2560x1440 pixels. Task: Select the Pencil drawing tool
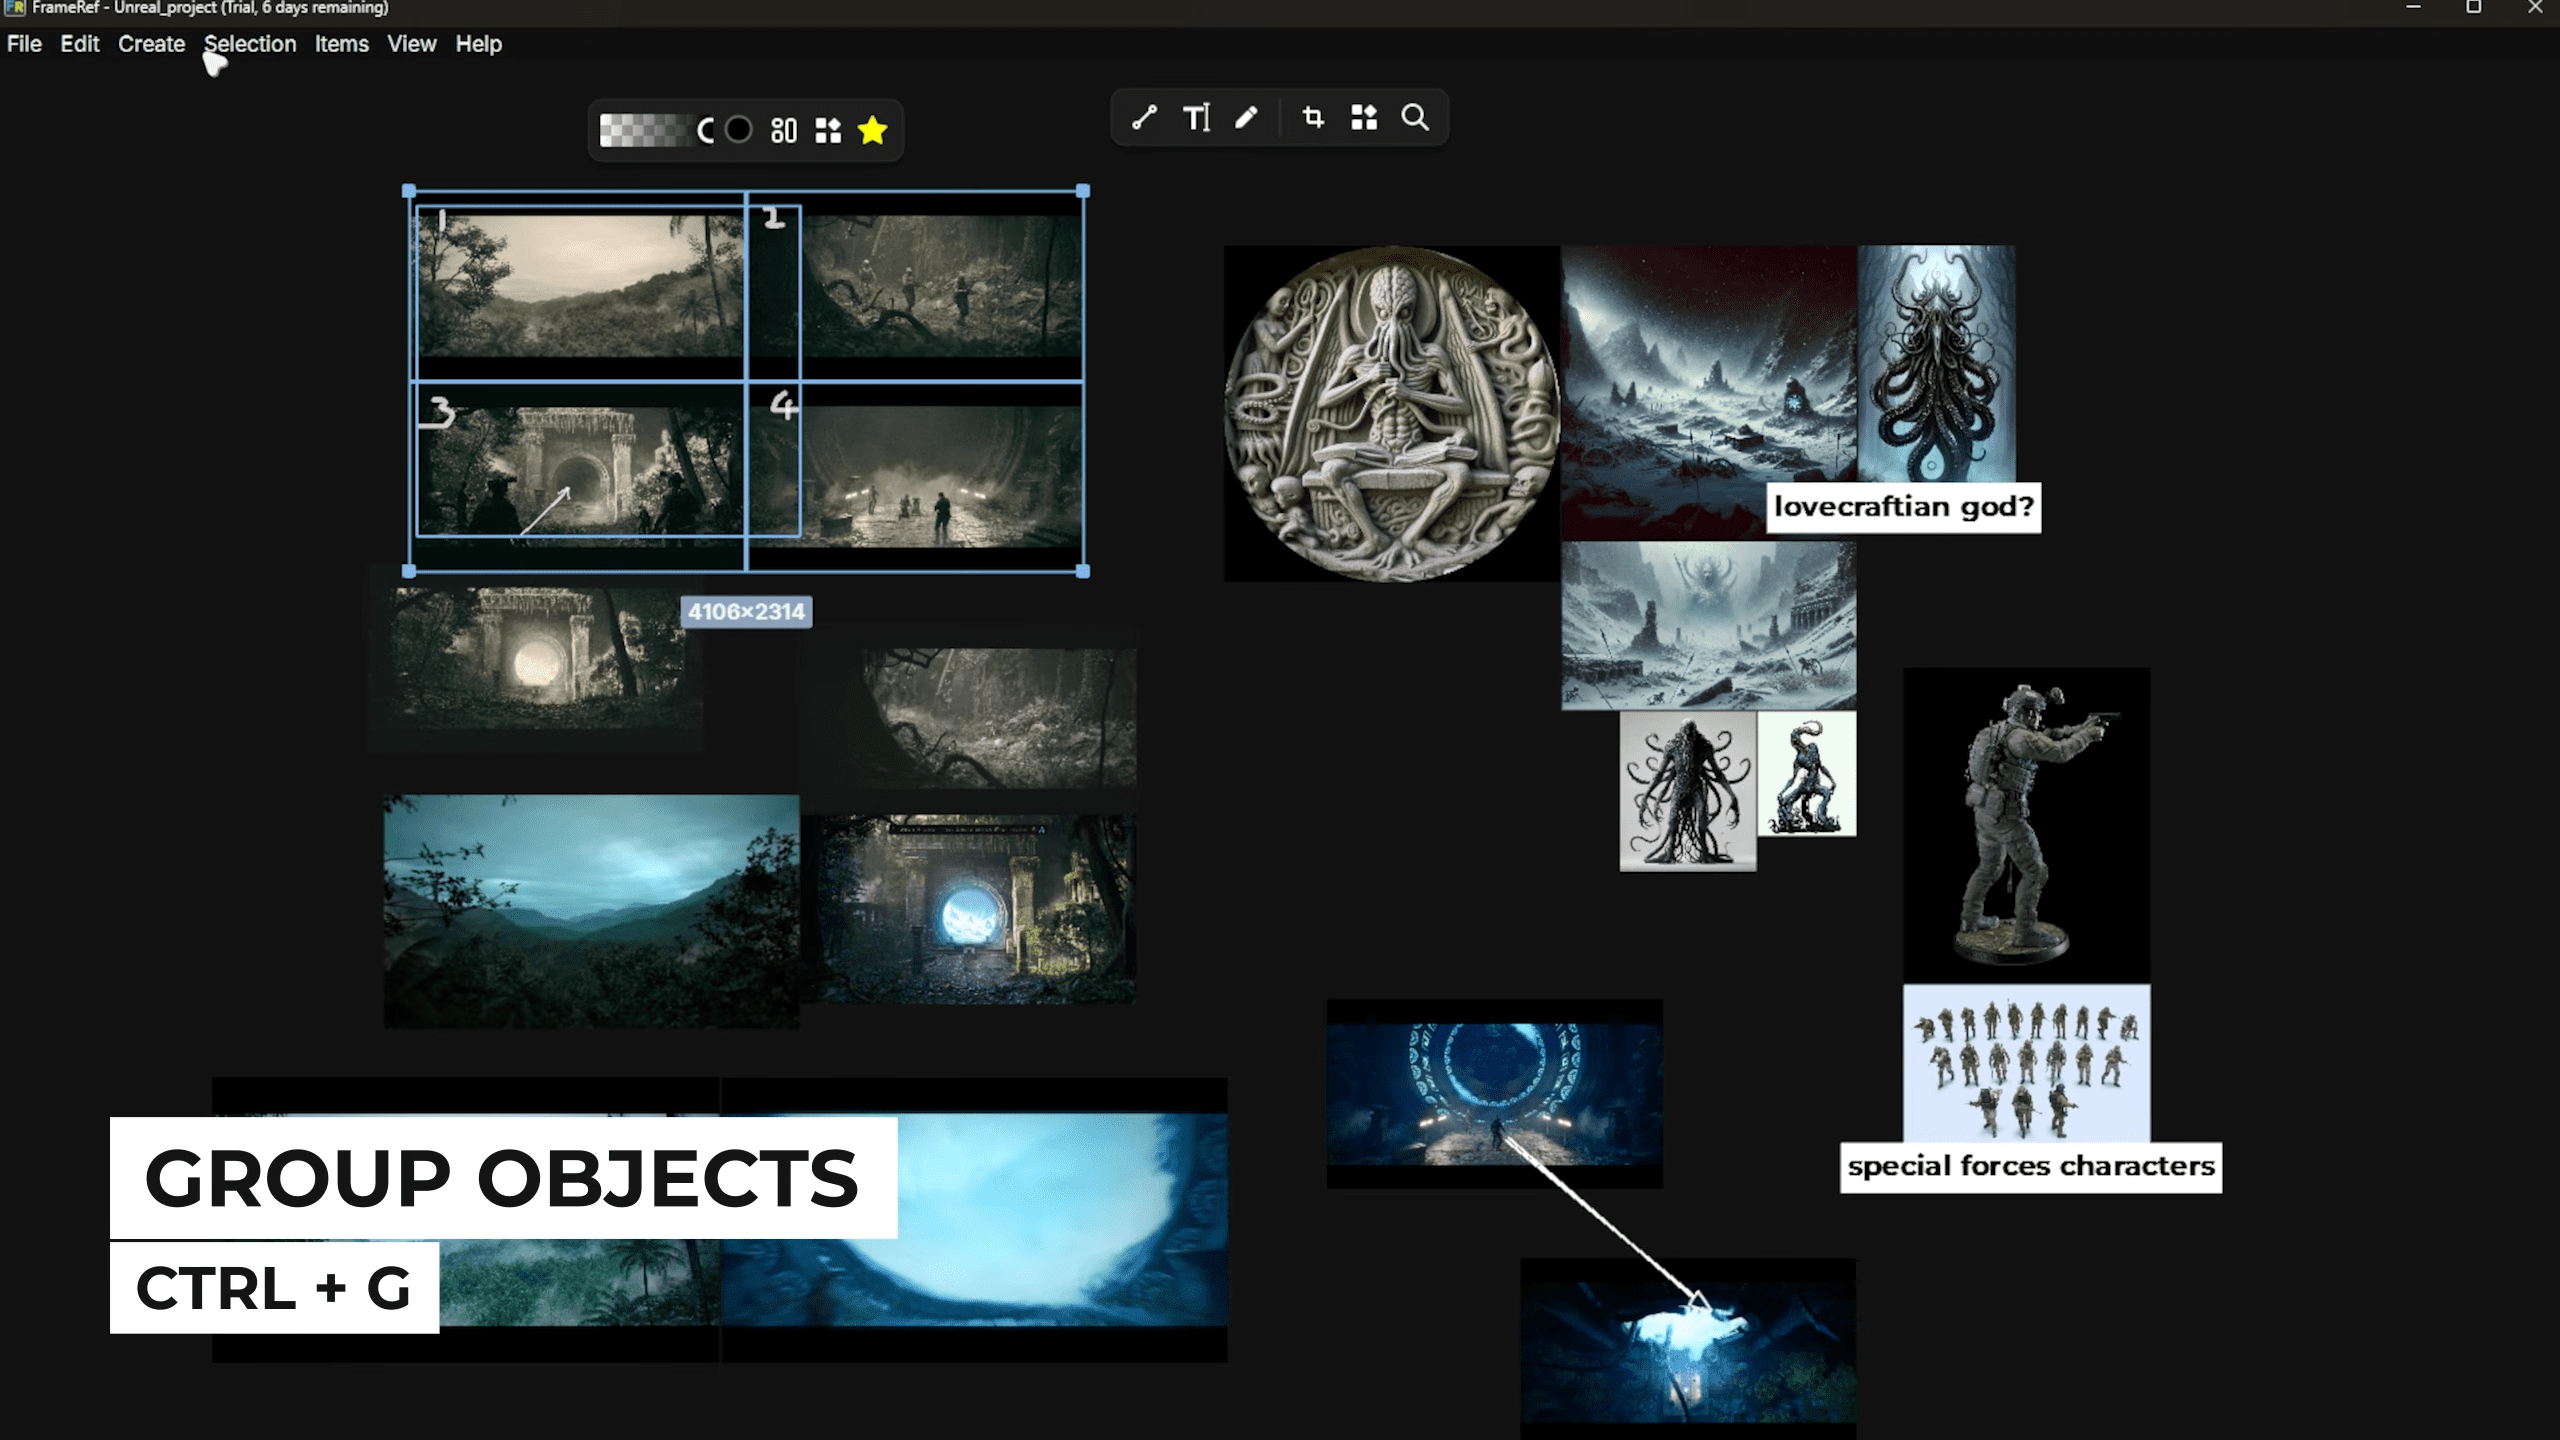pos(1248,118)
